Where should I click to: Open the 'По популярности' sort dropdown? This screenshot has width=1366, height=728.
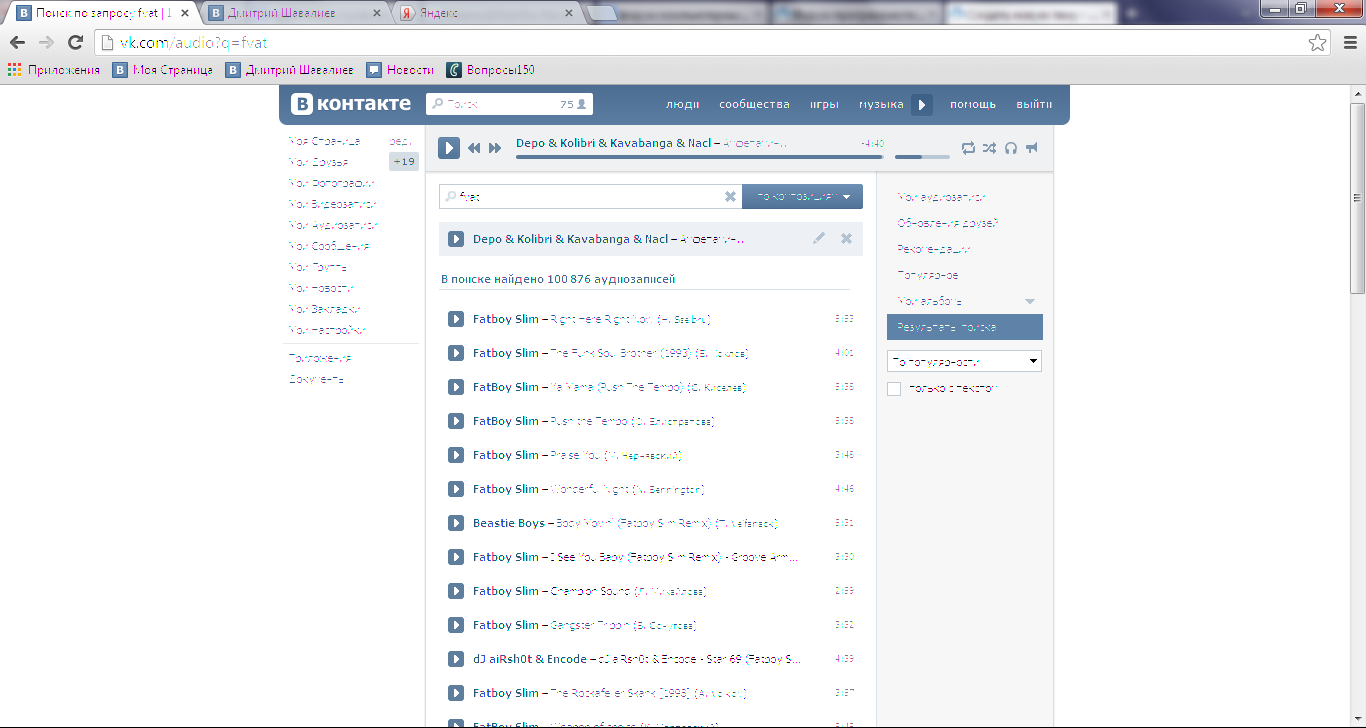coord(964,361)
